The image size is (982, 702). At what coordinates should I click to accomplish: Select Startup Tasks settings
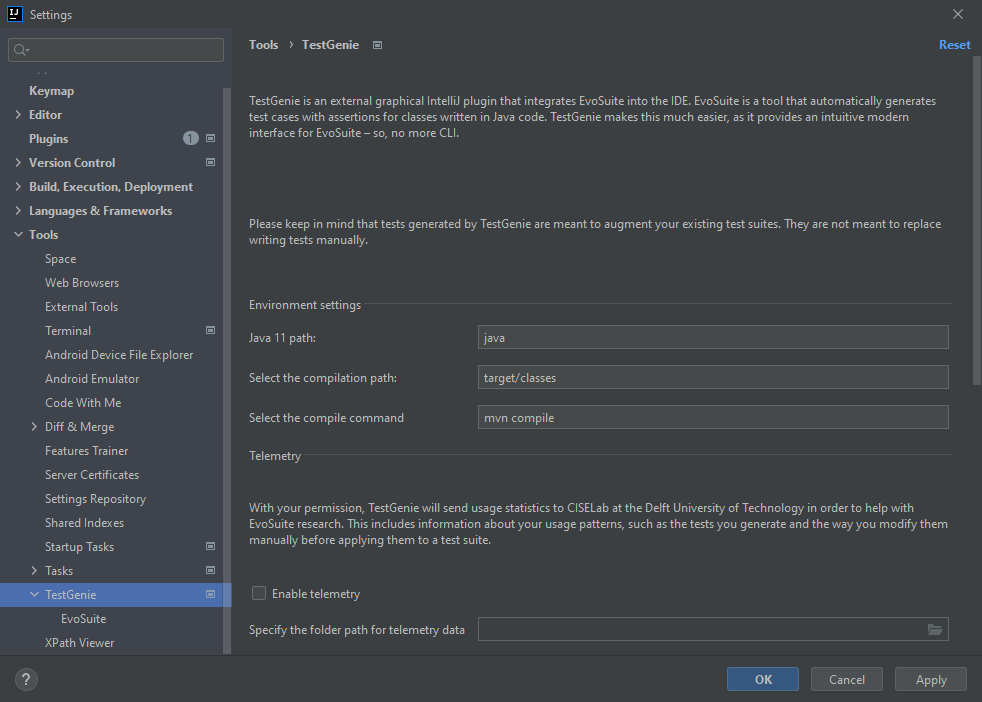click(x=80, y=547)
